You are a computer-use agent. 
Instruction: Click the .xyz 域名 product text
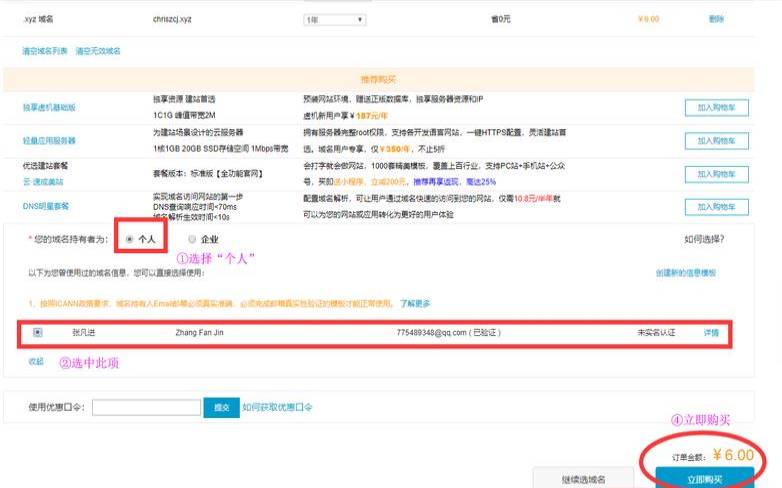click(x=38, y=19)
